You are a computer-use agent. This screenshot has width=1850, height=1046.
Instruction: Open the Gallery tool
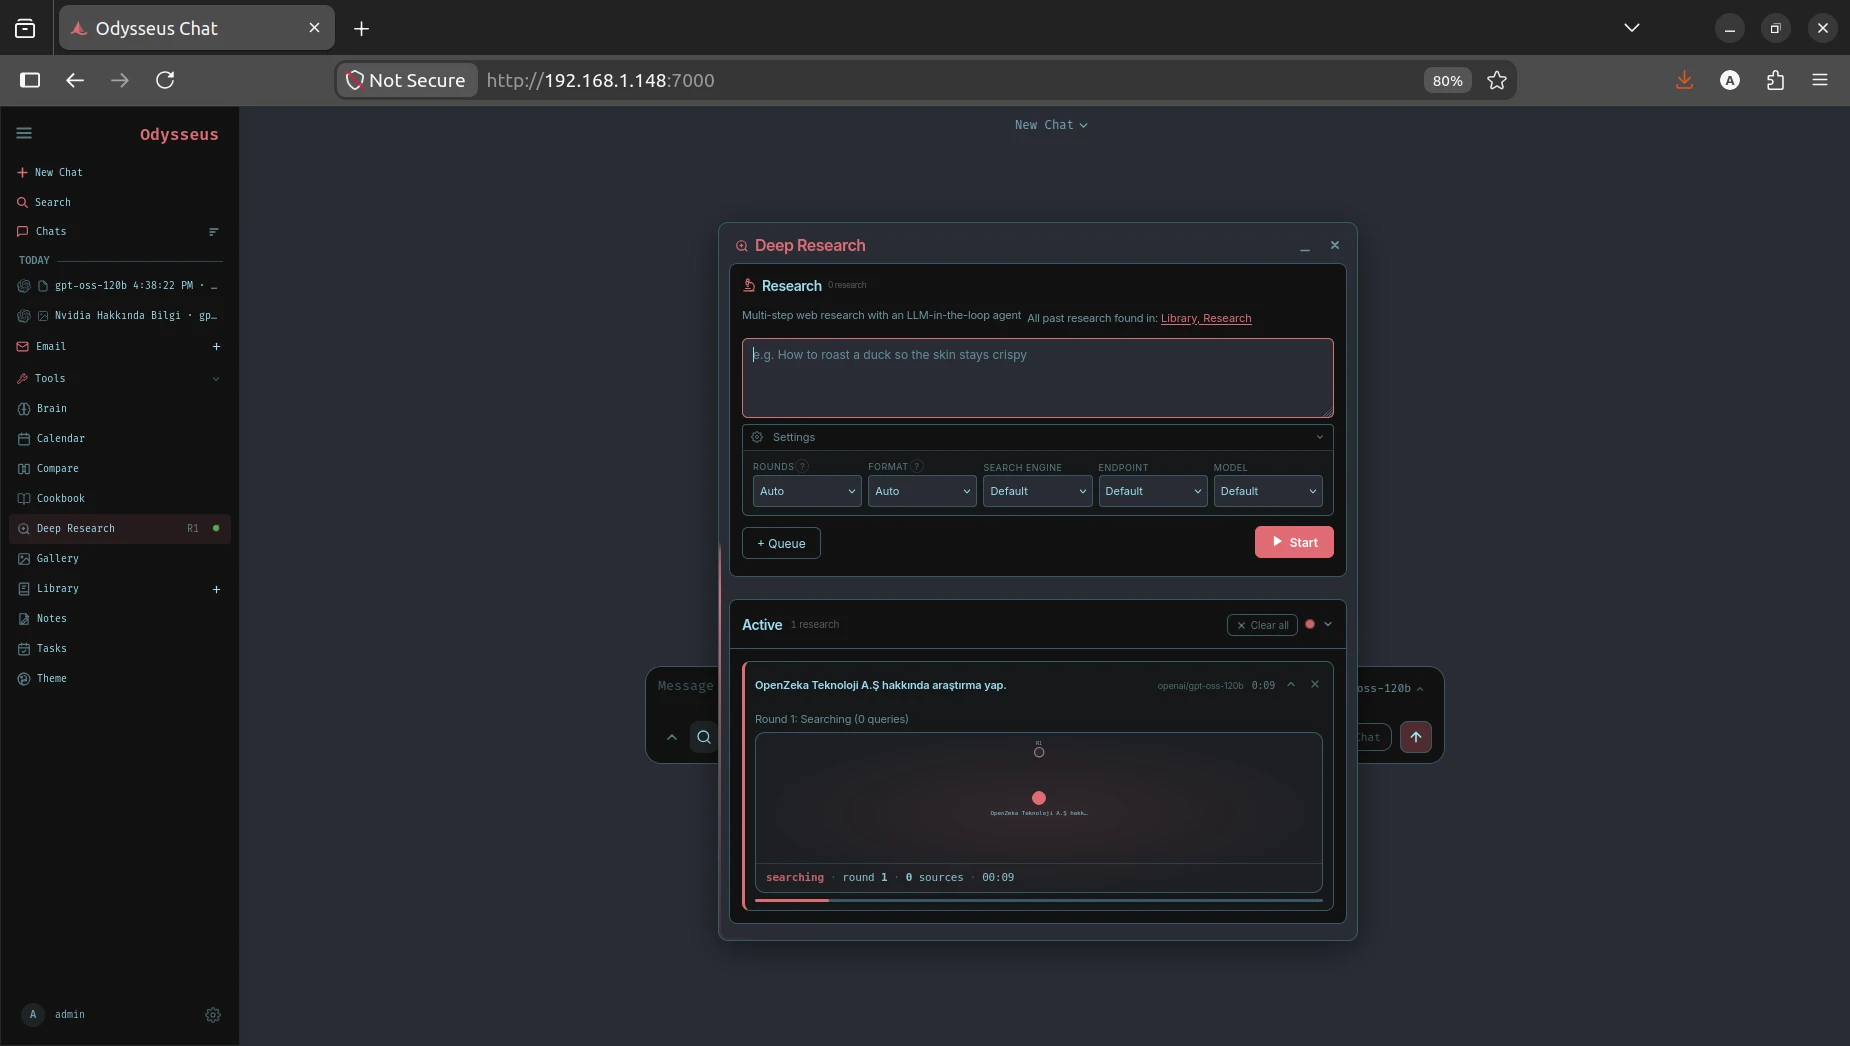pyautogui.click(x=119, y=558)
